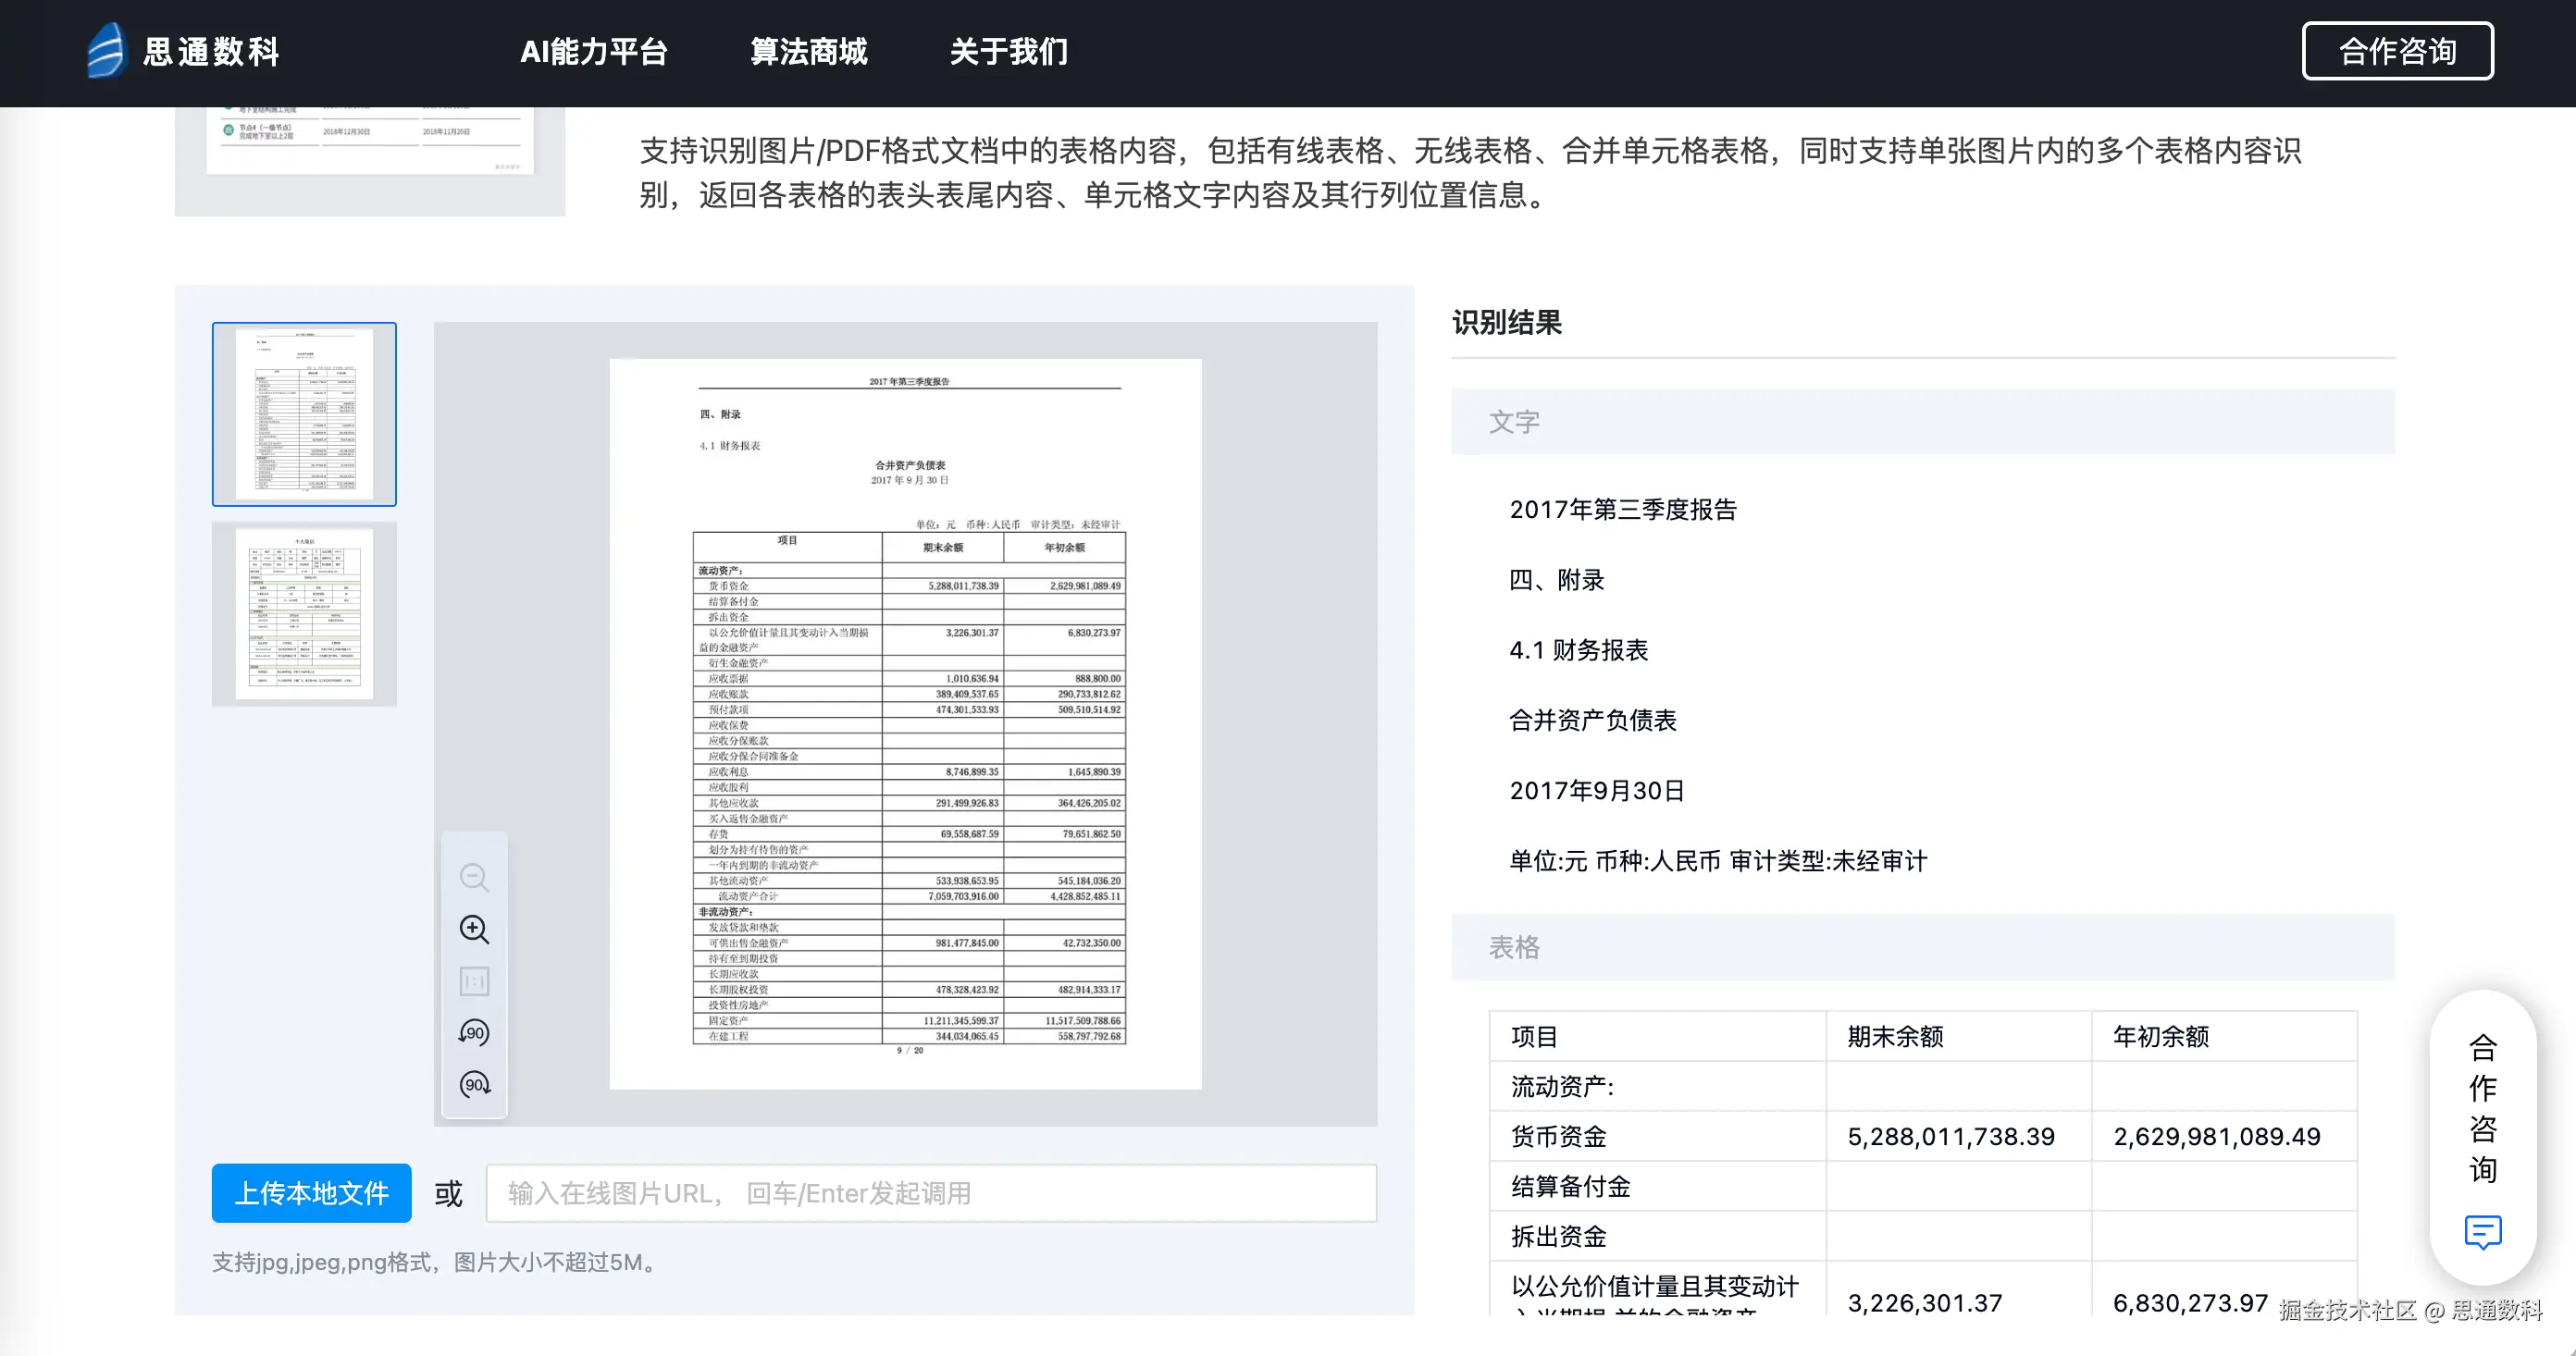Reset the preview to 1:1 size
This screenshot has width=2576, height=1356.
[474, 981]
